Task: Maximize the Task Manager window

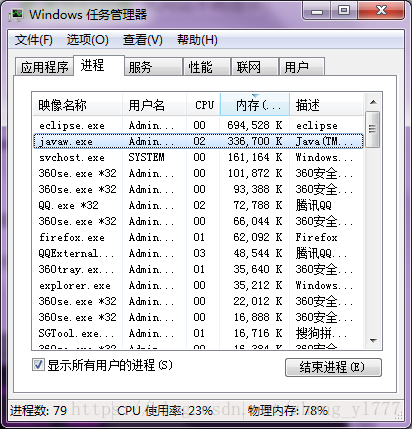Action: [x=344, y=11]
